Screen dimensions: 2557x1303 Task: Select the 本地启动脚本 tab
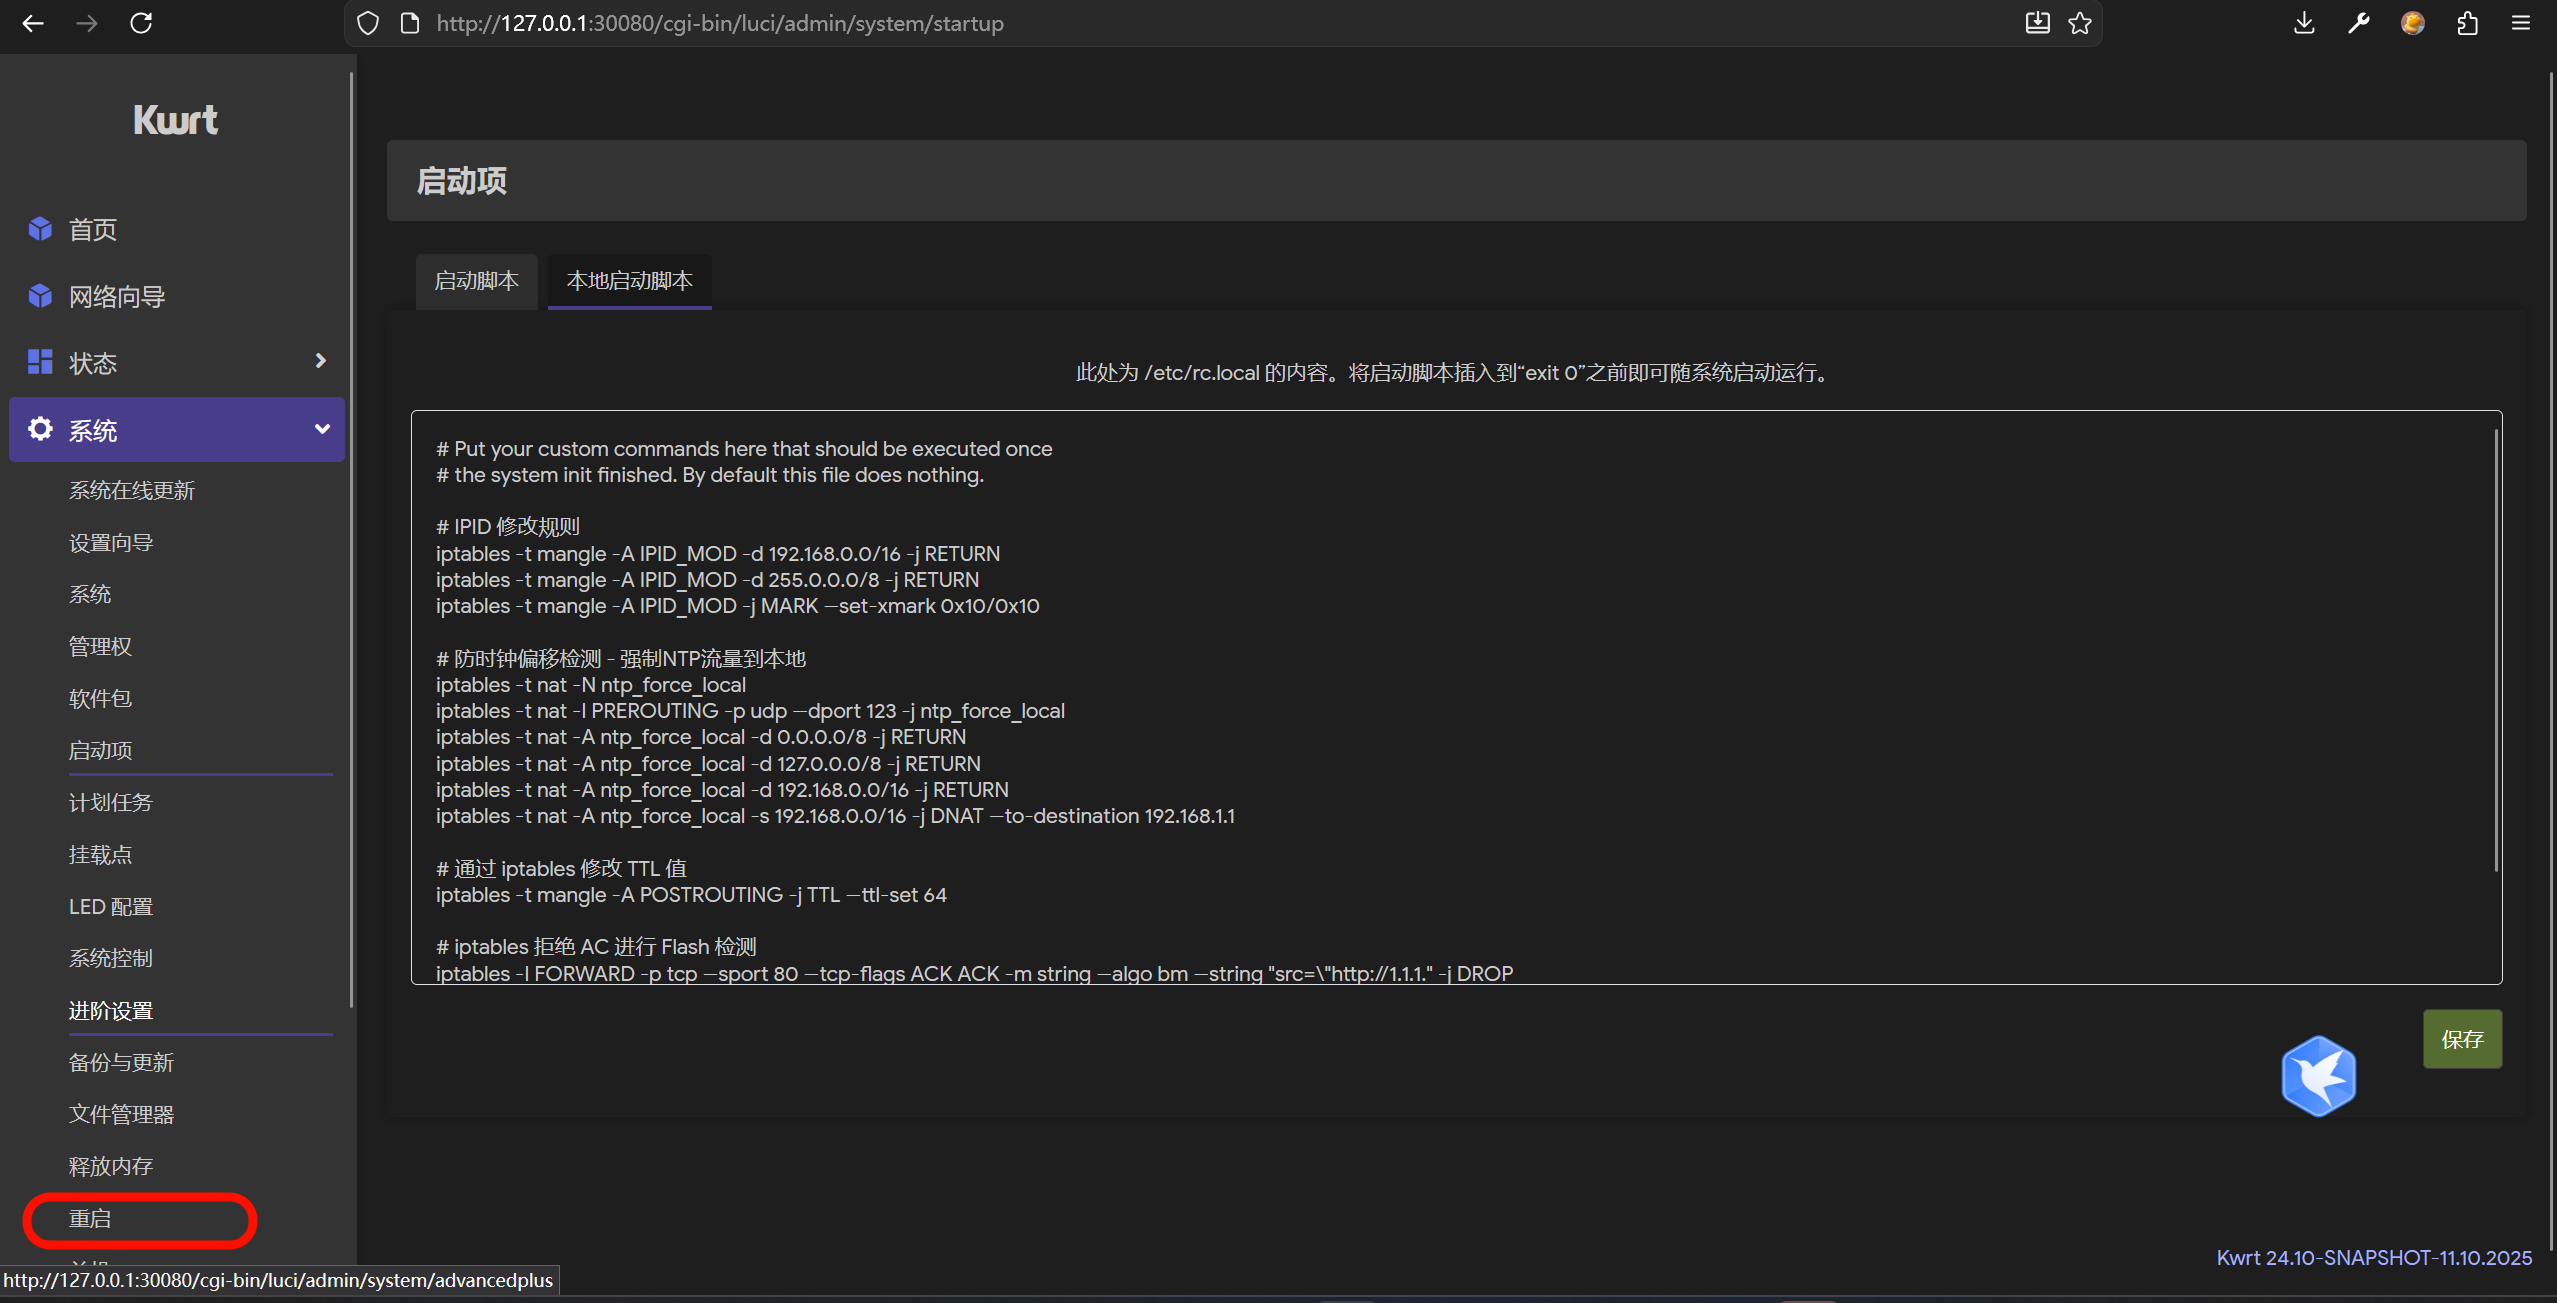(629, 281)
